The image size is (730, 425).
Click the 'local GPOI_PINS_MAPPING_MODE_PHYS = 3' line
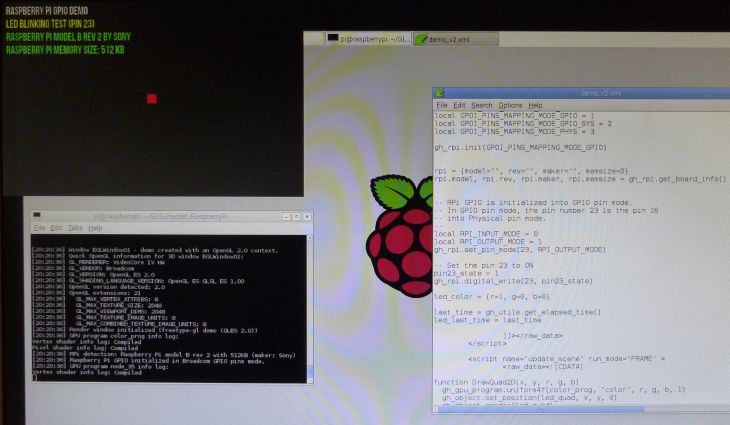[514, 132]
